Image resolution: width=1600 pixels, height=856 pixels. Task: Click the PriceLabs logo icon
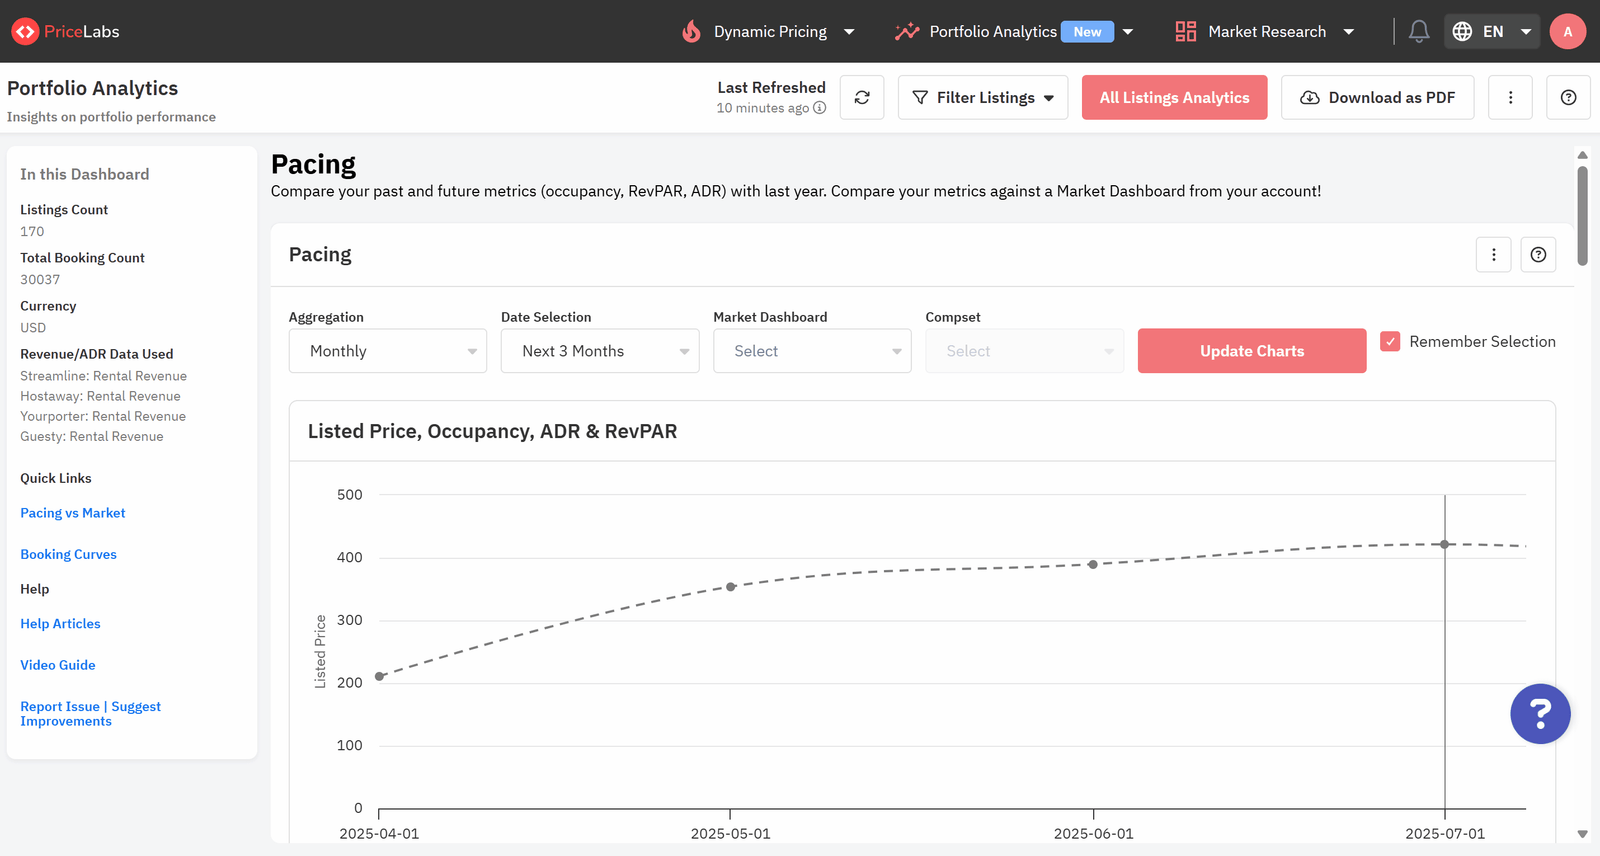coord(25,32)
